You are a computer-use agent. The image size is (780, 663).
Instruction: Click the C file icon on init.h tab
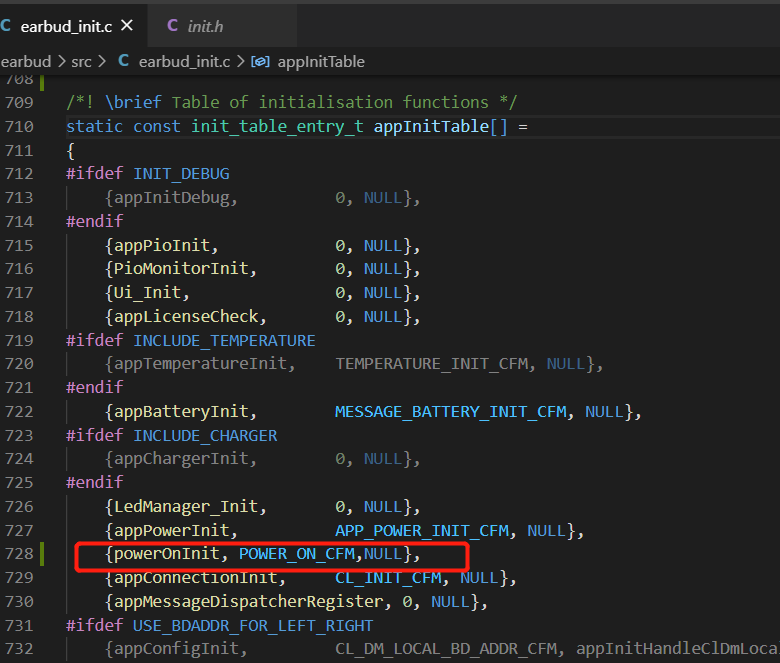(x=173, y=26)
